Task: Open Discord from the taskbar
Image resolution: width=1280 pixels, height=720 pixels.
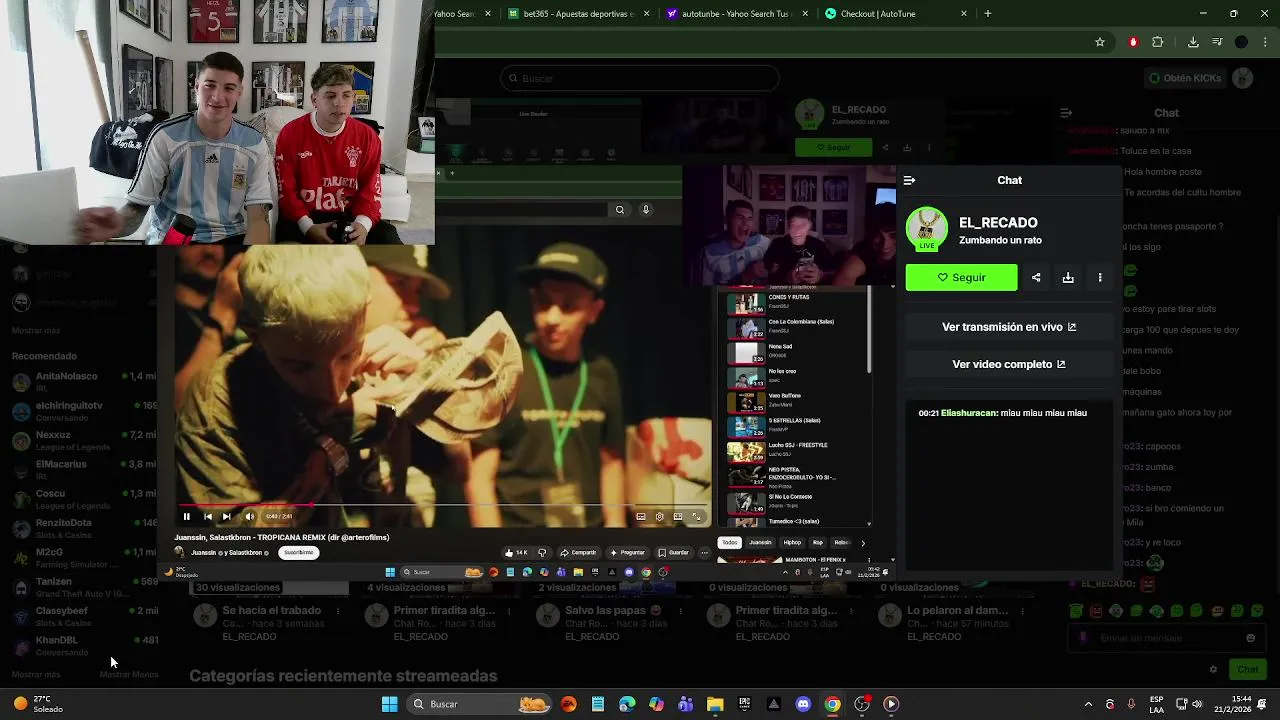Action: point(803,704)
